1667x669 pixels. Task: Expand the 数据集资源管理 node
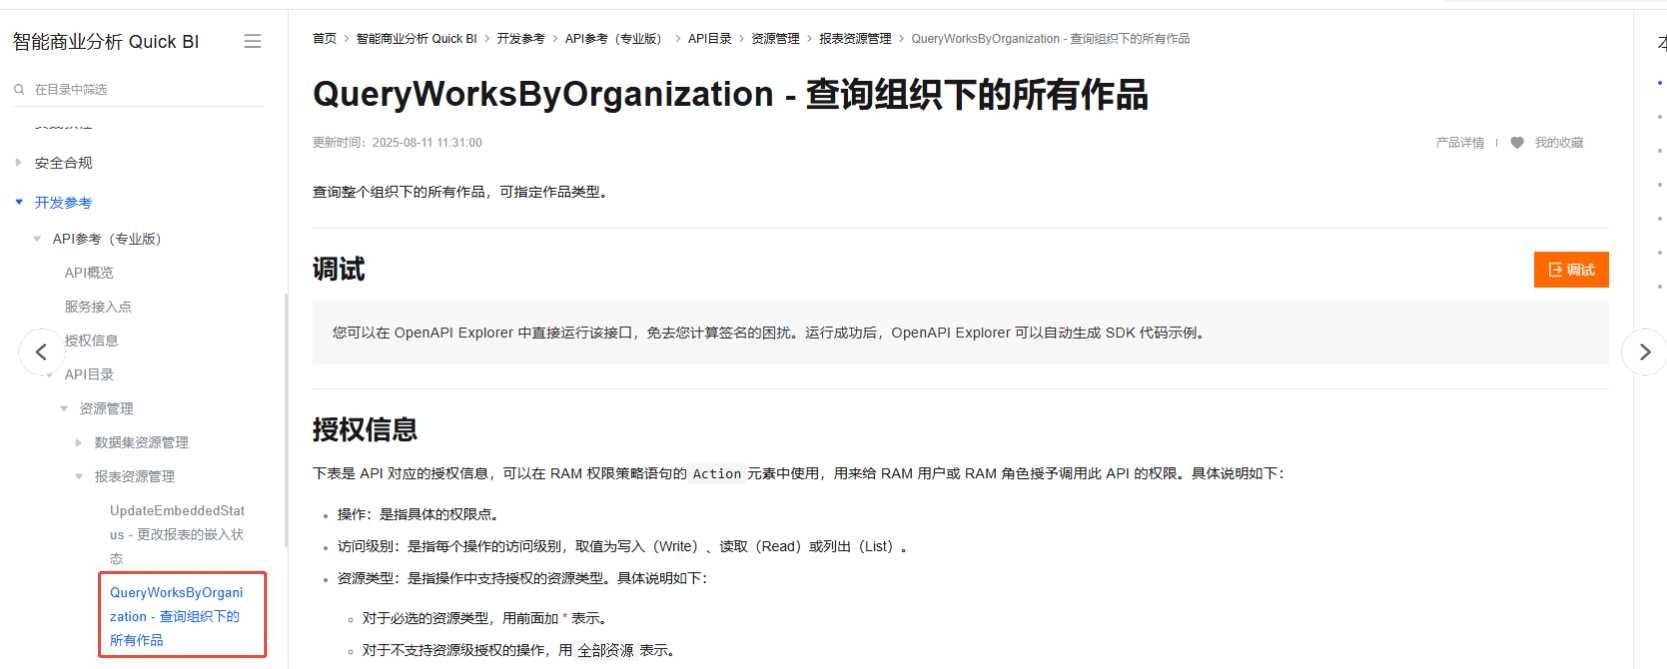[x=79, y=442]
